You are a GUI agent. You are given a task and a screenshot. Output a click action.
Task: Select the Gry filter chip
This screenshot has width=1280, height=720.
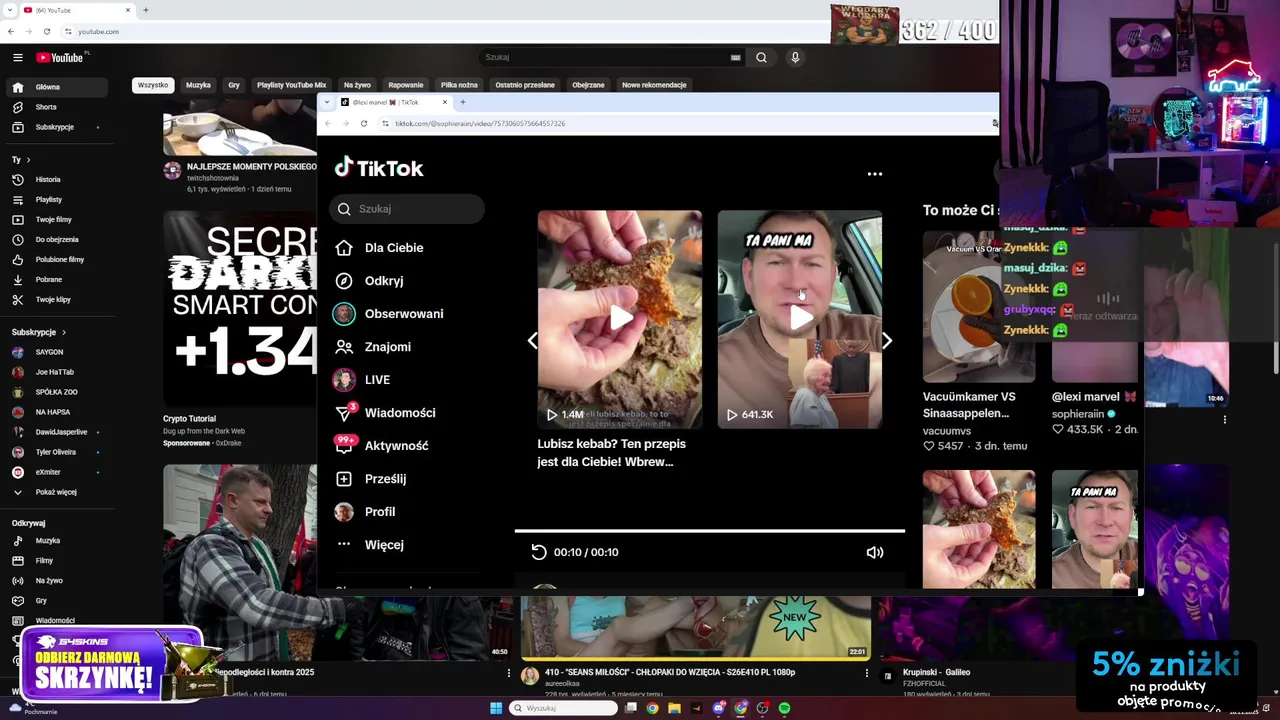pyautogui.click(x=234, y=85)
